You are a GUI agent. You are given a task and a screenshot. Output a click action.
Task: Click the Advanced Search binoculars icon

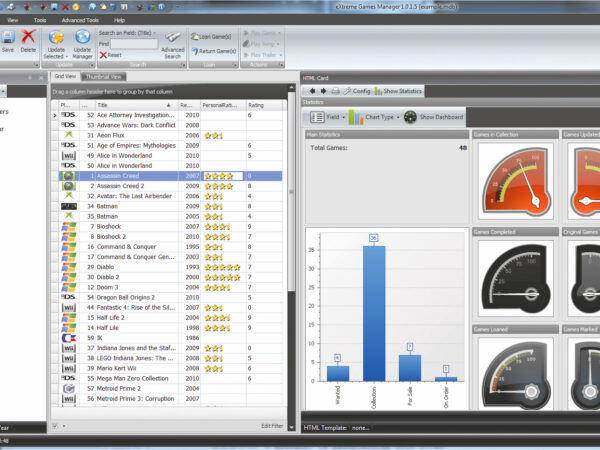[173, 36]
